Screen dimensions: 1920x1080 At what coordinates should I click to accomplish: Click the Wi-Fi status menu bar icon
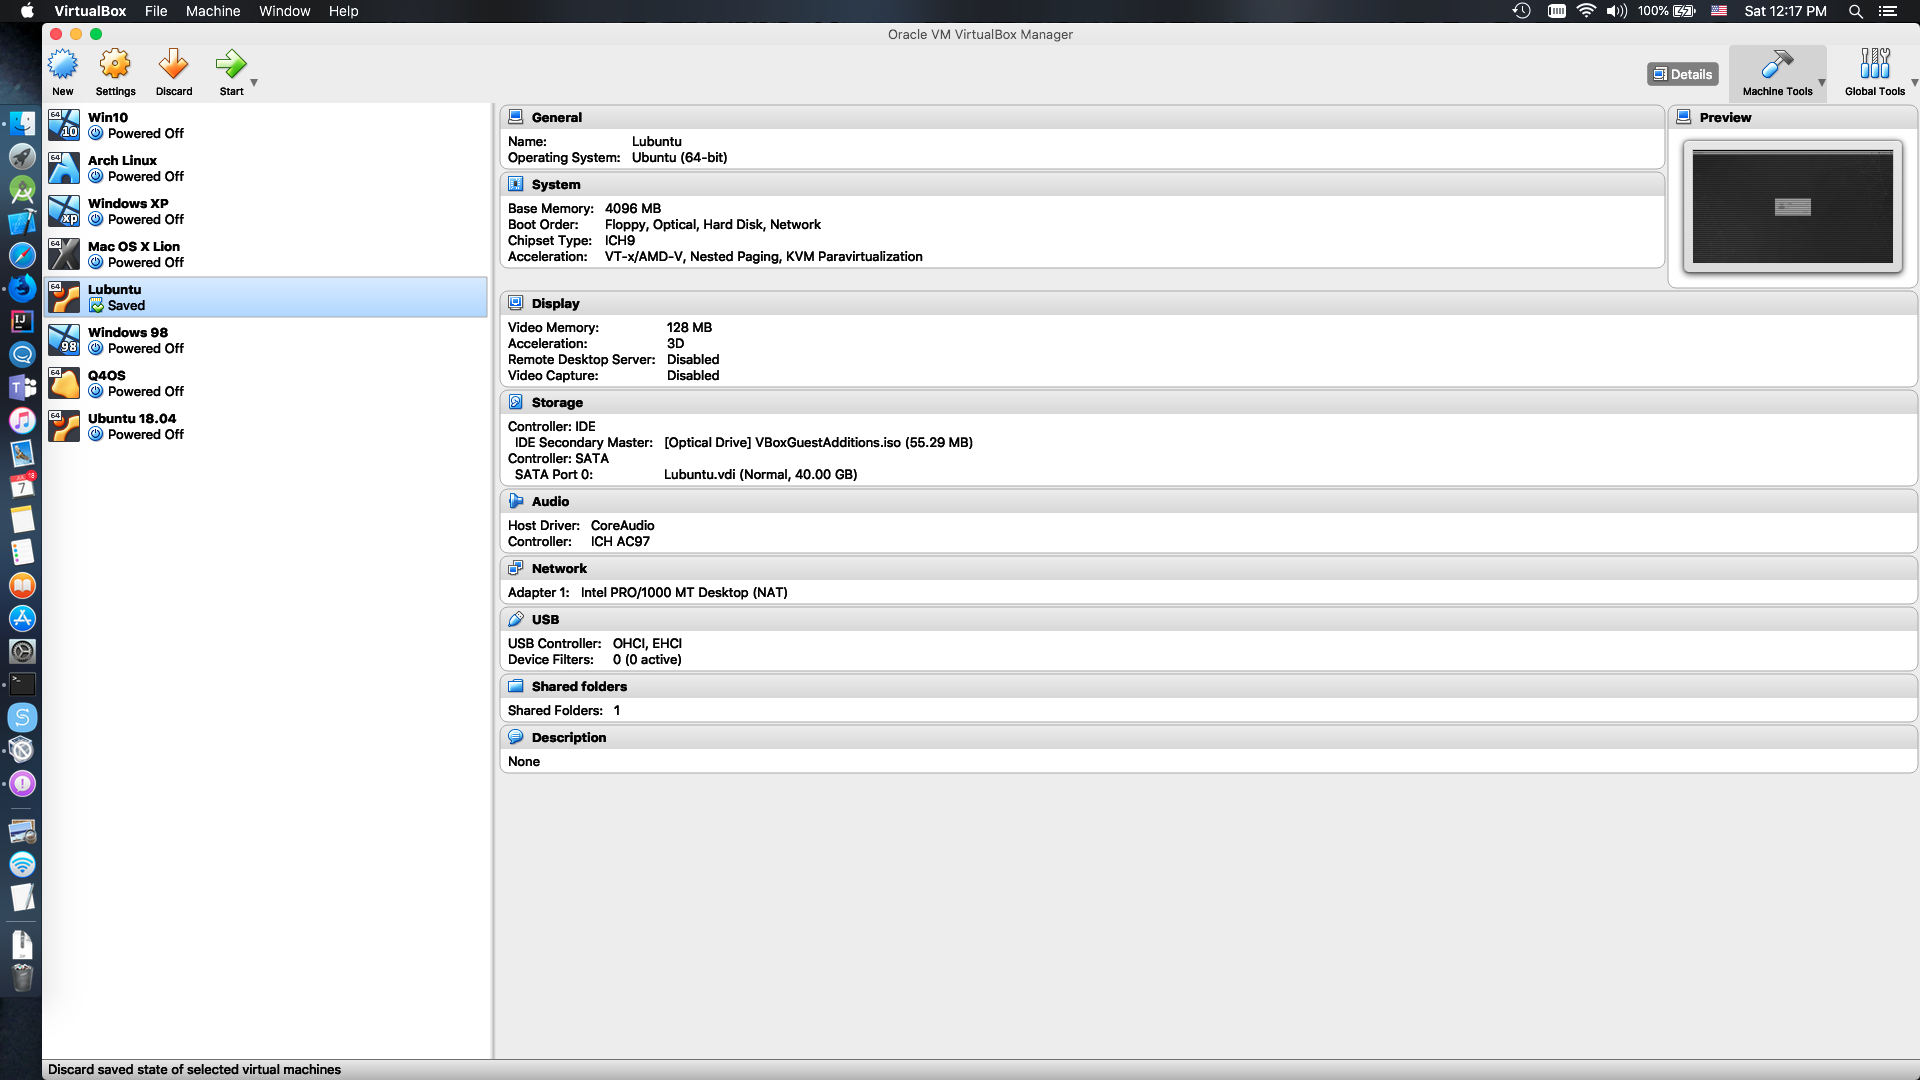click(x=1586, y=11)
